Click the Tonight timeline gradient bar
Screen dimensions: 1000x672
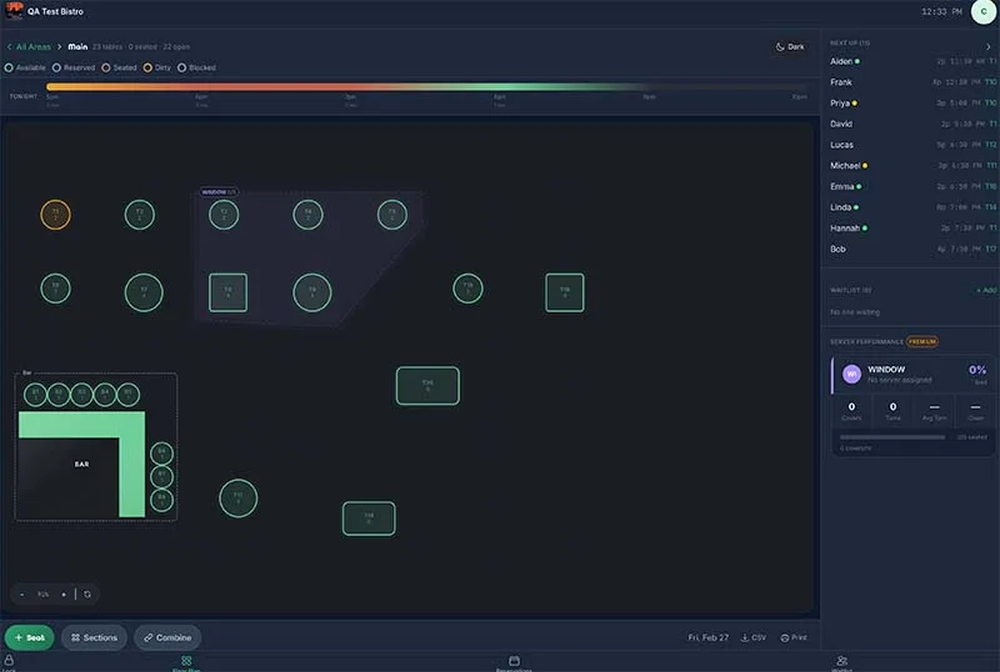[x=426, y=87]
